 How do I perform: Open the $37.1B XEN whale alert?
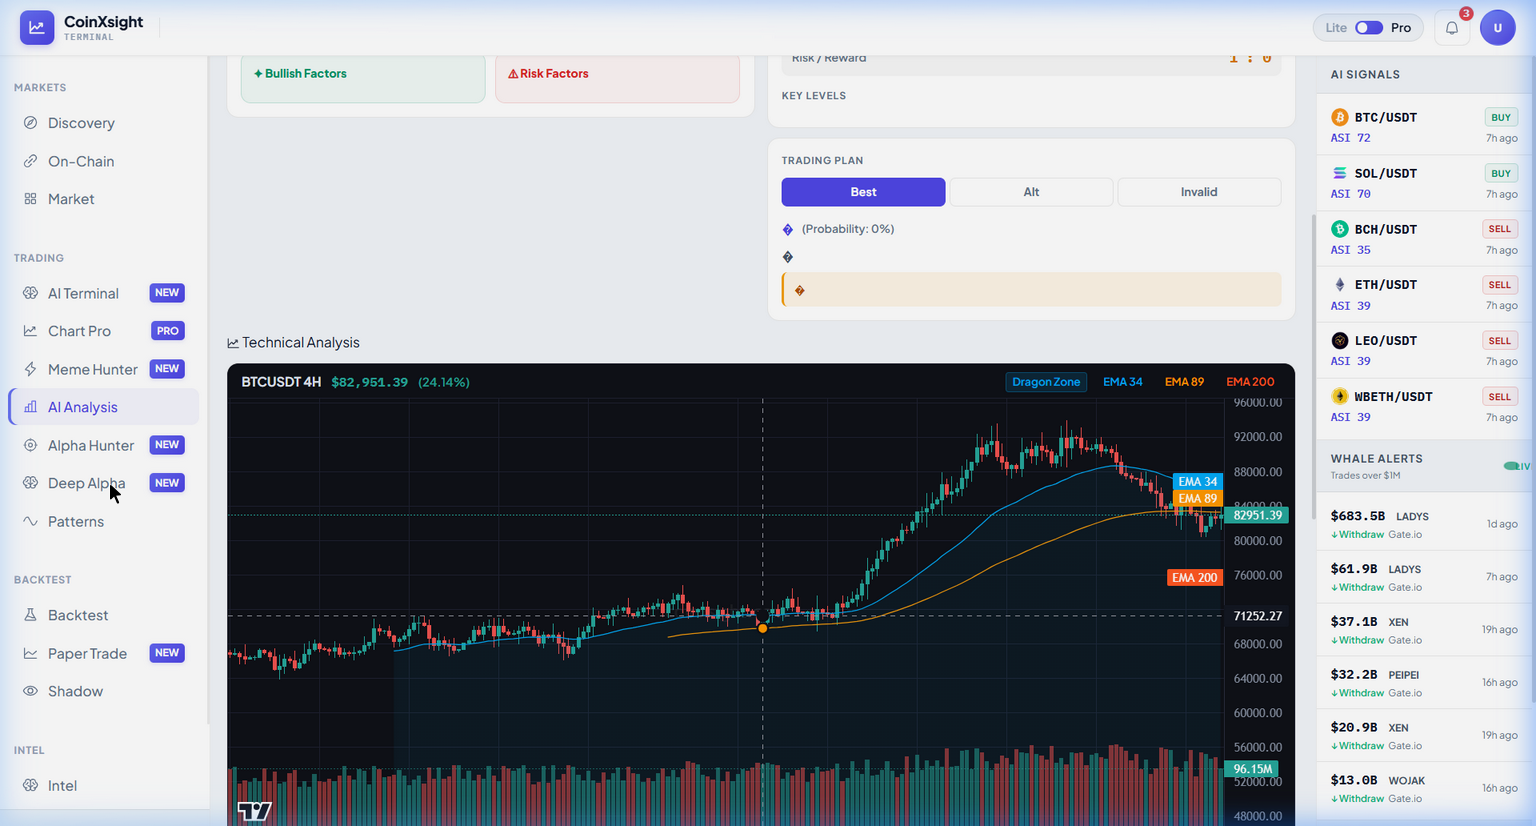pos(1424,630)
